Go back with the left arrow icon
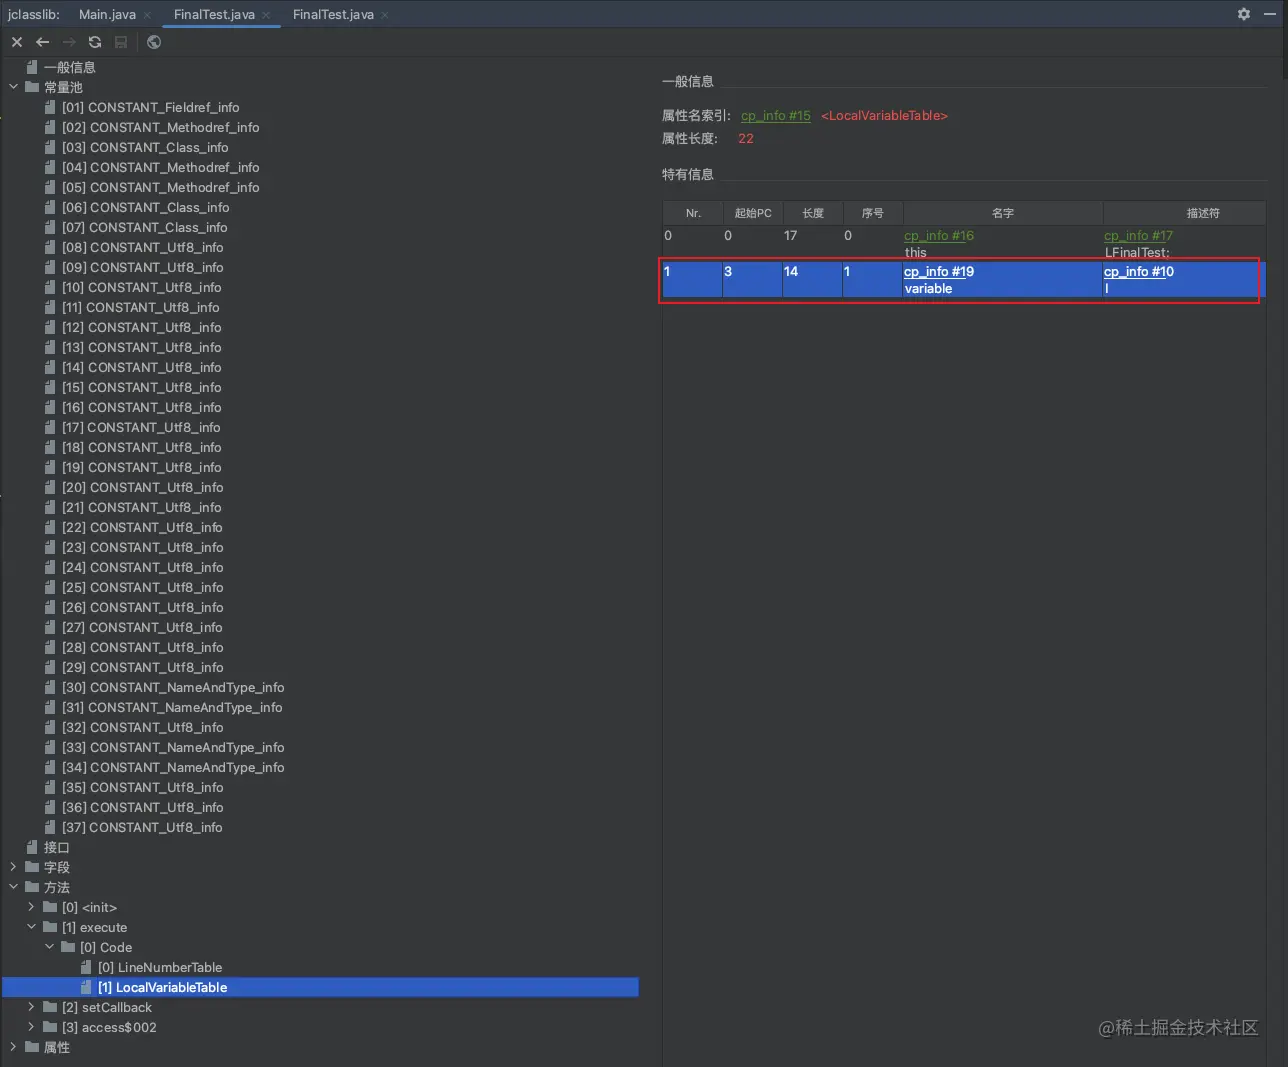Screen dimensions: 1288x1067 click(x=42, y=42)
